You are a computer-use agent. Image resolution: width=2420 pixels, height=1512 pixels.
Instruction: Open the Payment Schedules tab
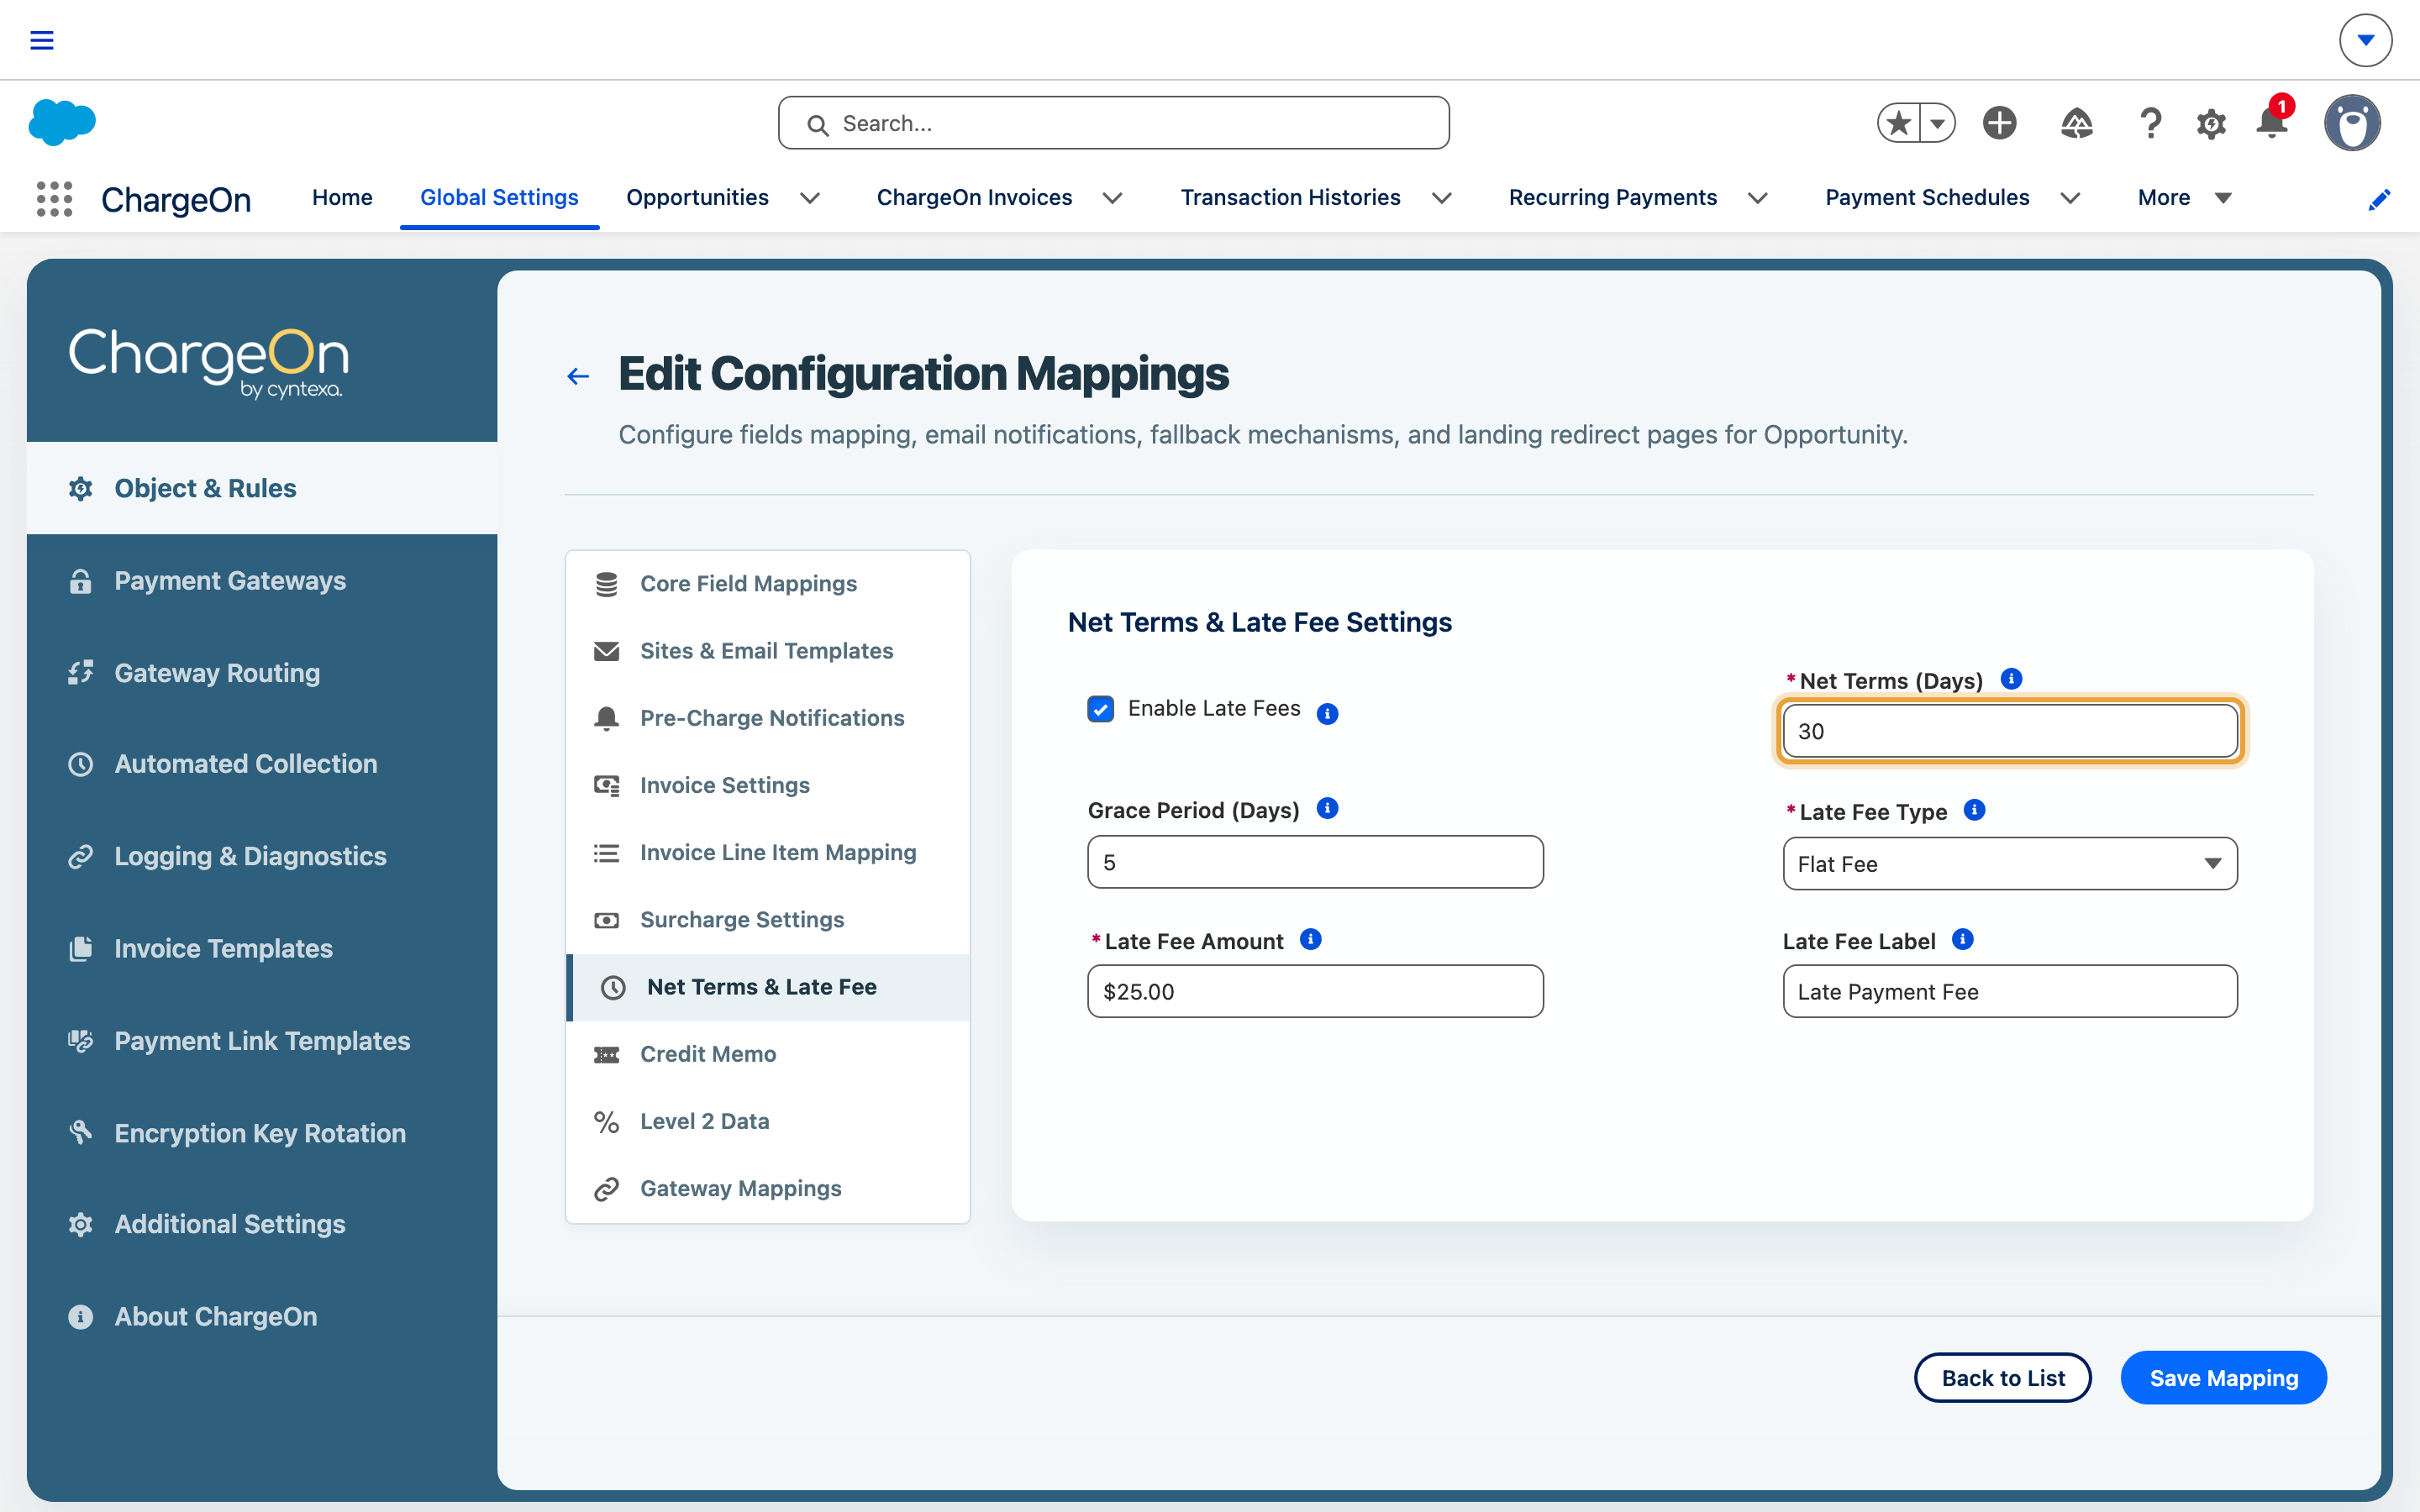pyautogui.click(x=1927, y=198)
